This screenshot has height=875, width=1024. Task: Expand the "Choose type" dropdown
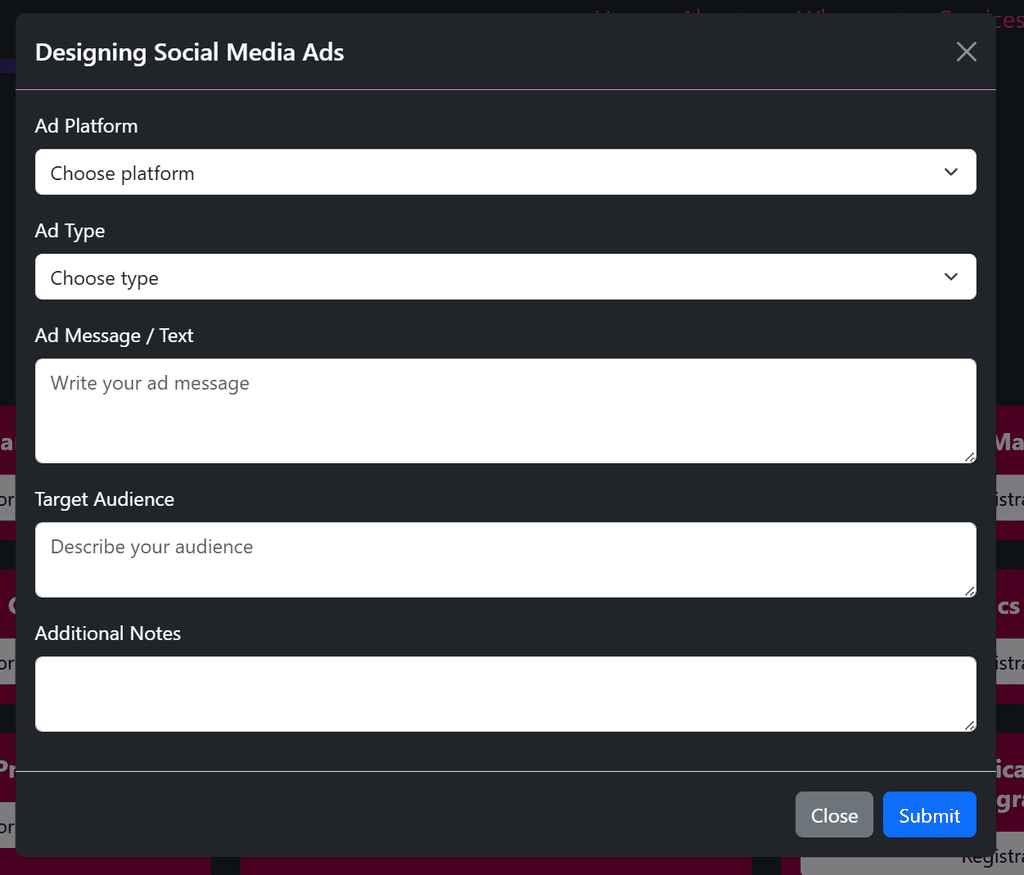click(x=505, y=277)
